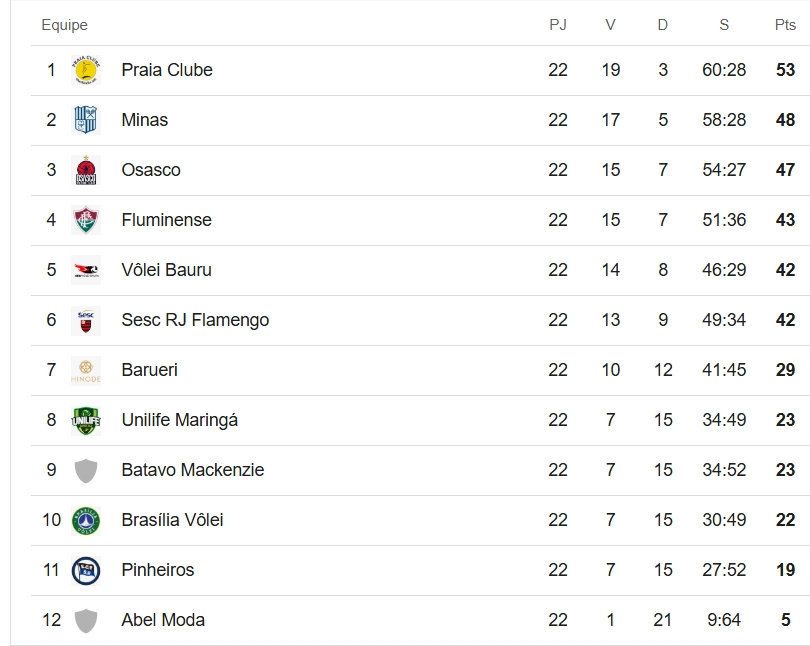The image size is (810, 646).
Task: Select the Batavo Mackenzie team name
Action: pos(193,470)
